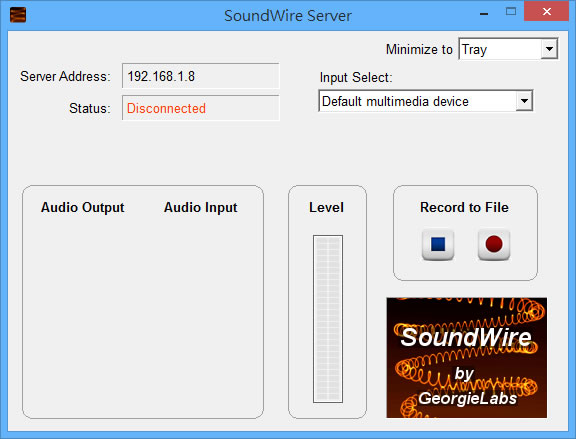
Task: Click the Level heading label
Action: [327, 208]
